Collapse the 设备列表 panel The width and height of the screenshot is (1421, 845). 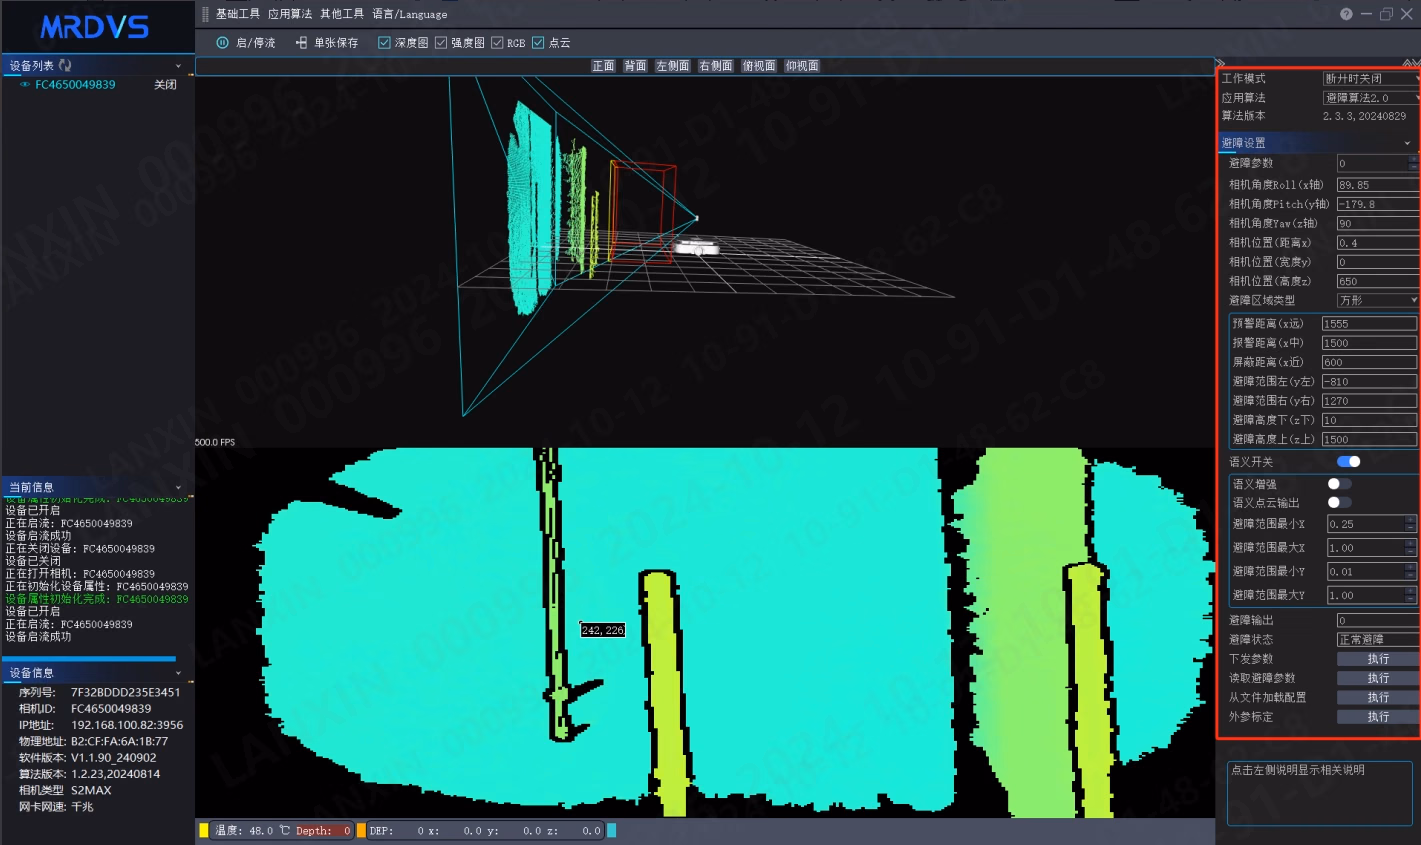[x=179, y=66]
